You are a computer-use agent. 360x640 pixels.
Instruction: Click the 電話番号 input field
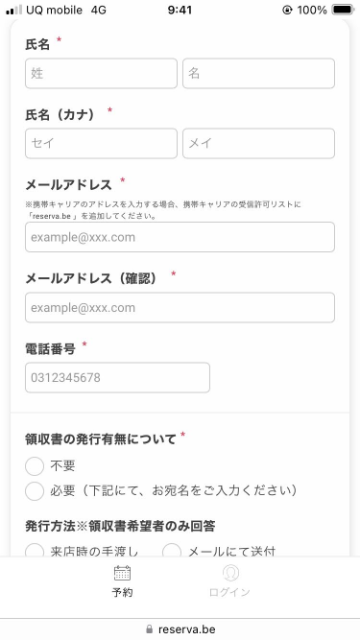tap(118, 378)
